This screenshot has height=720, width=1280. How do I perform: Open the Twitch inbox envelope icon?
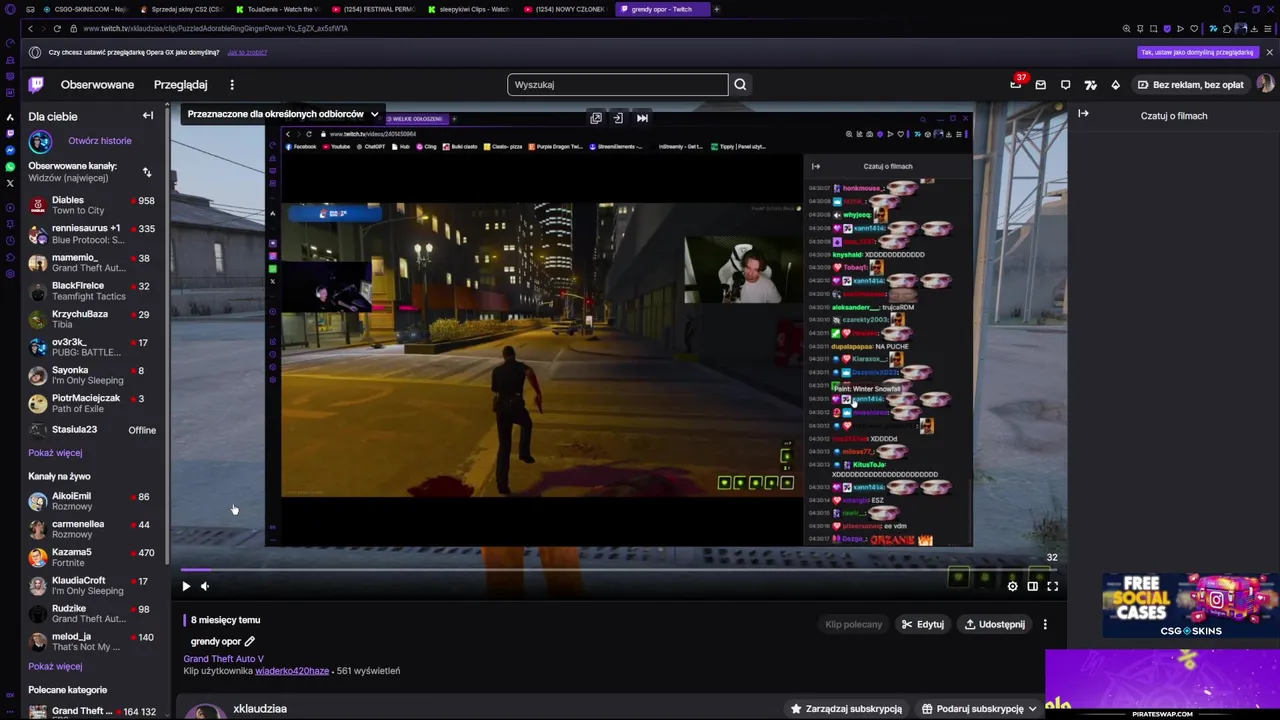(1041, 85)
